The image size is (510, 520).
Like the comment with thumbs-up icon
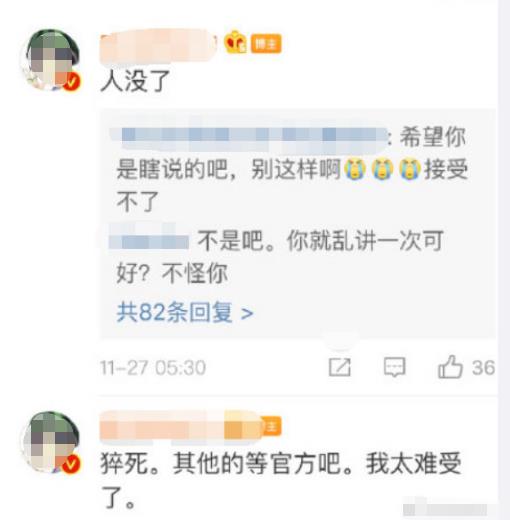450,367
